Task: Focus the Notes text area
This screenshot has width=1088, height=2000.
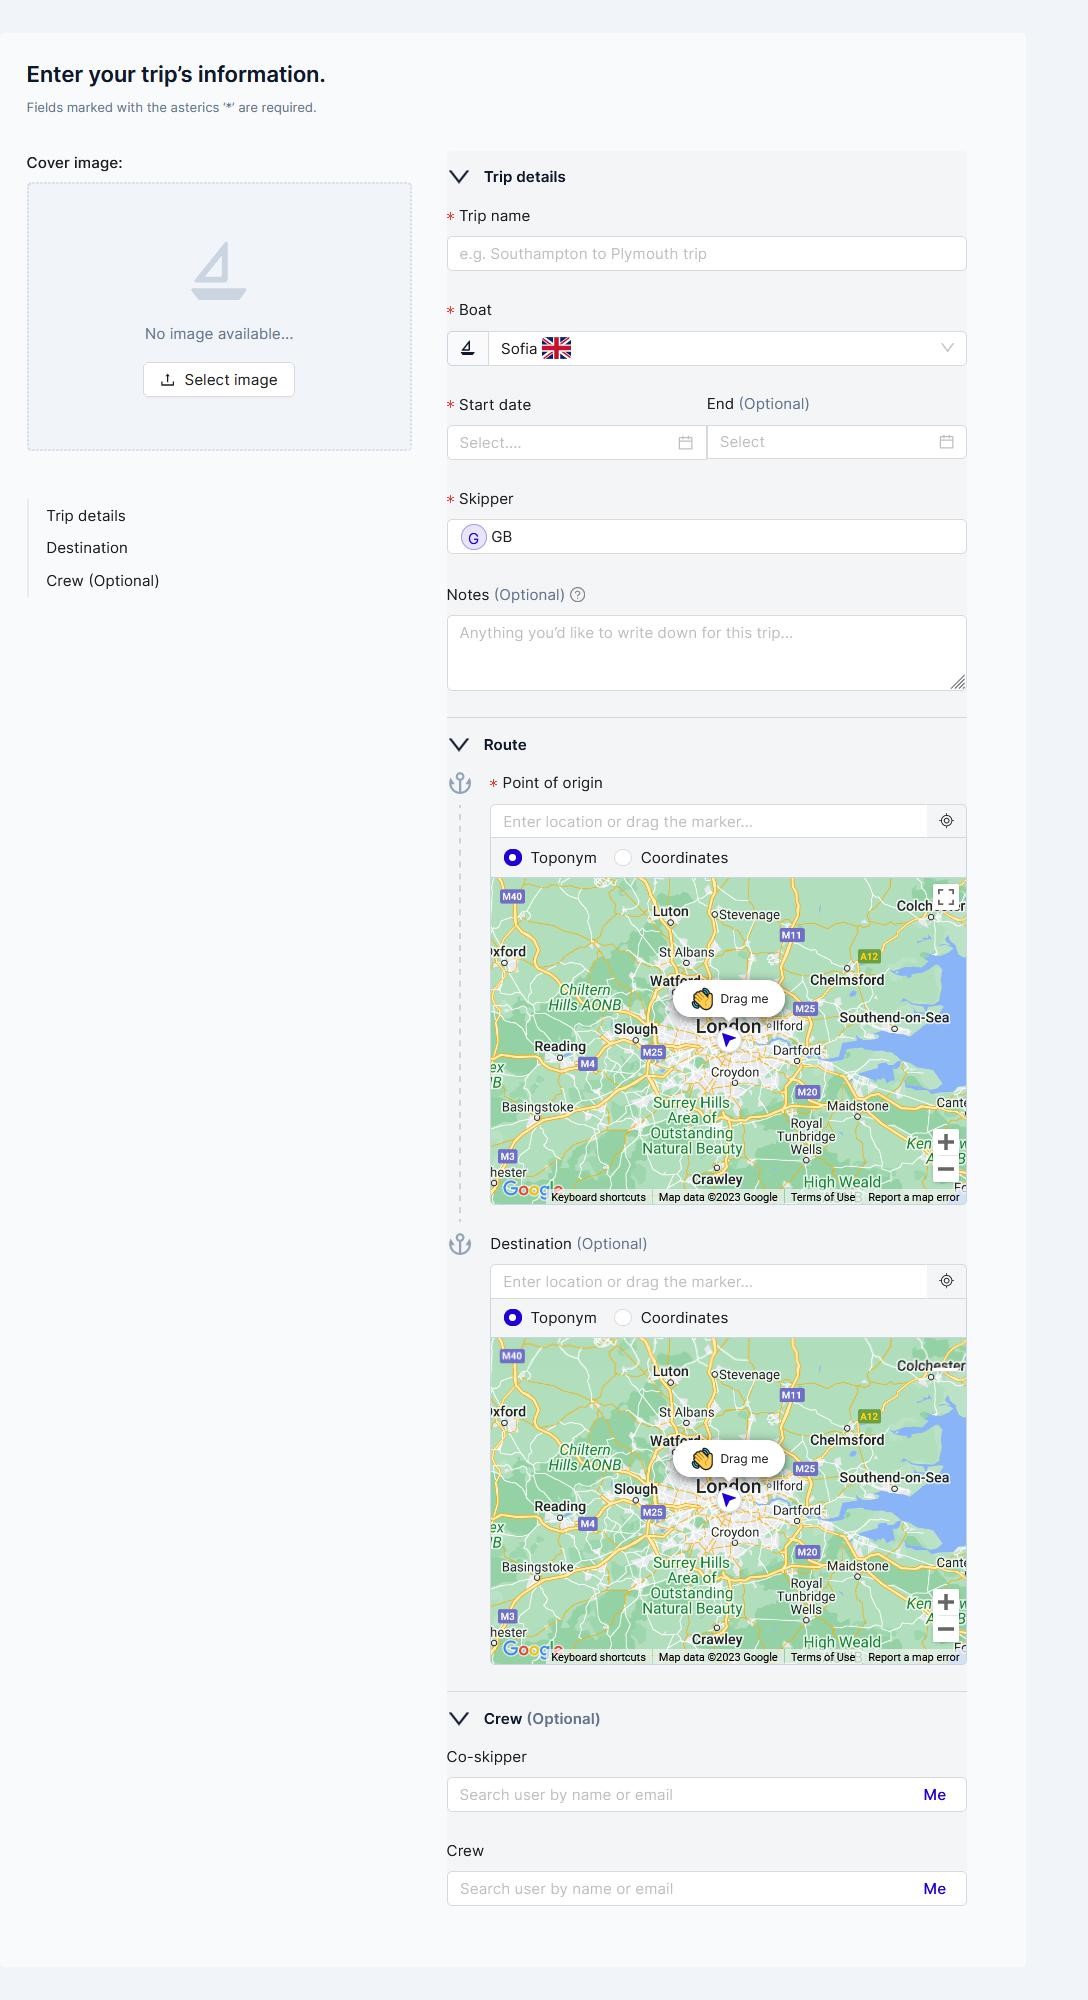Action: coord(707,653)
